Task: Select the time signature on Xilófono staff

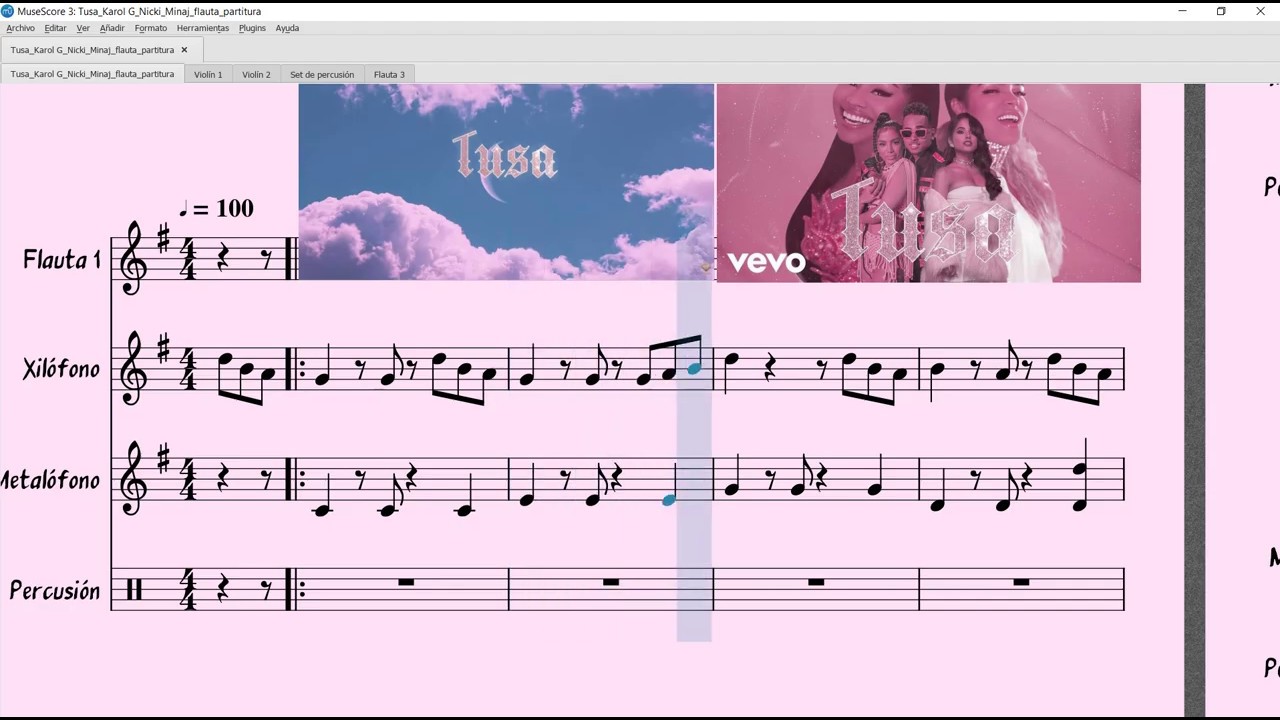Action: 189,369
